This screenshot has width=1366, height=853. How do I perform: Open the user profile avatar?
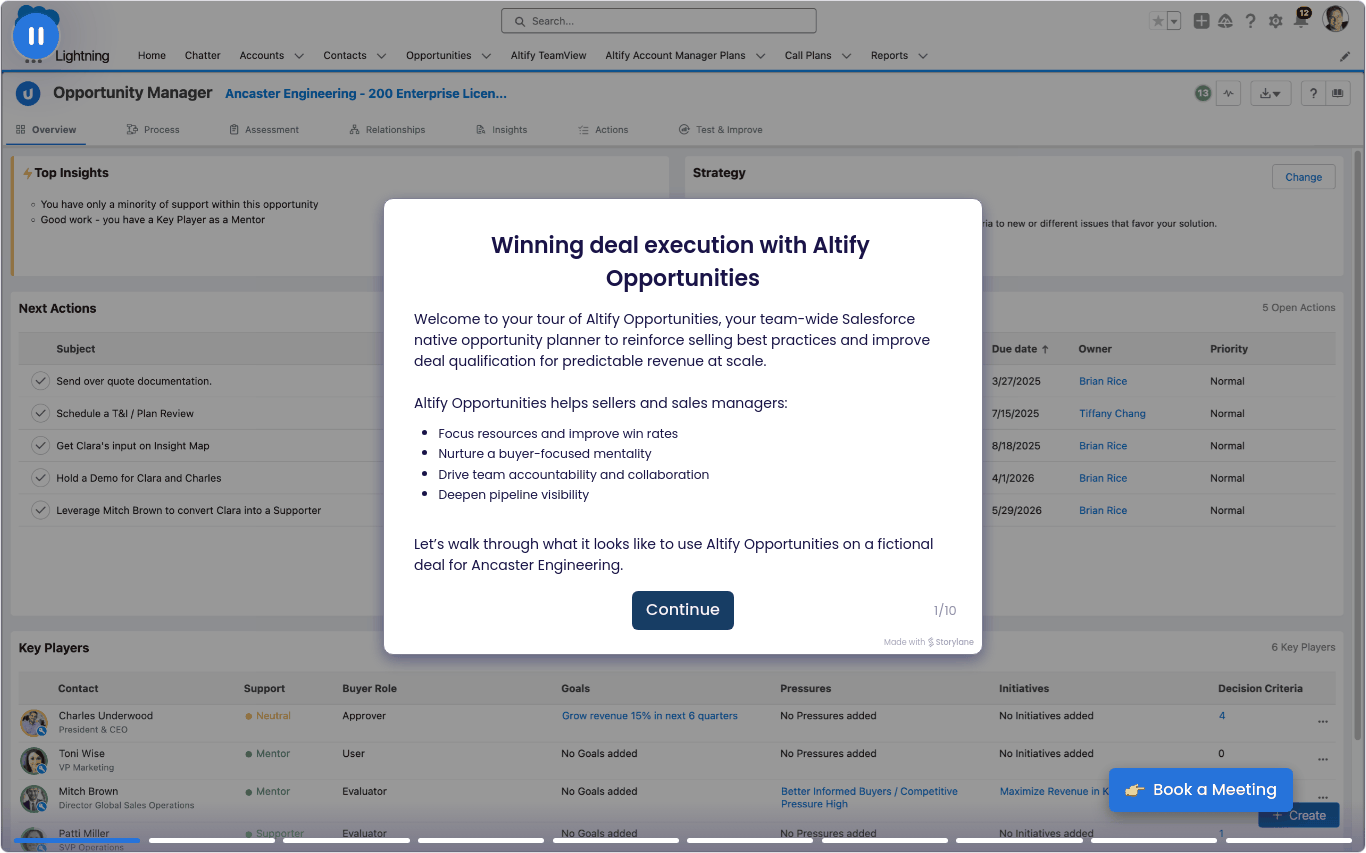pos(1335,19)
